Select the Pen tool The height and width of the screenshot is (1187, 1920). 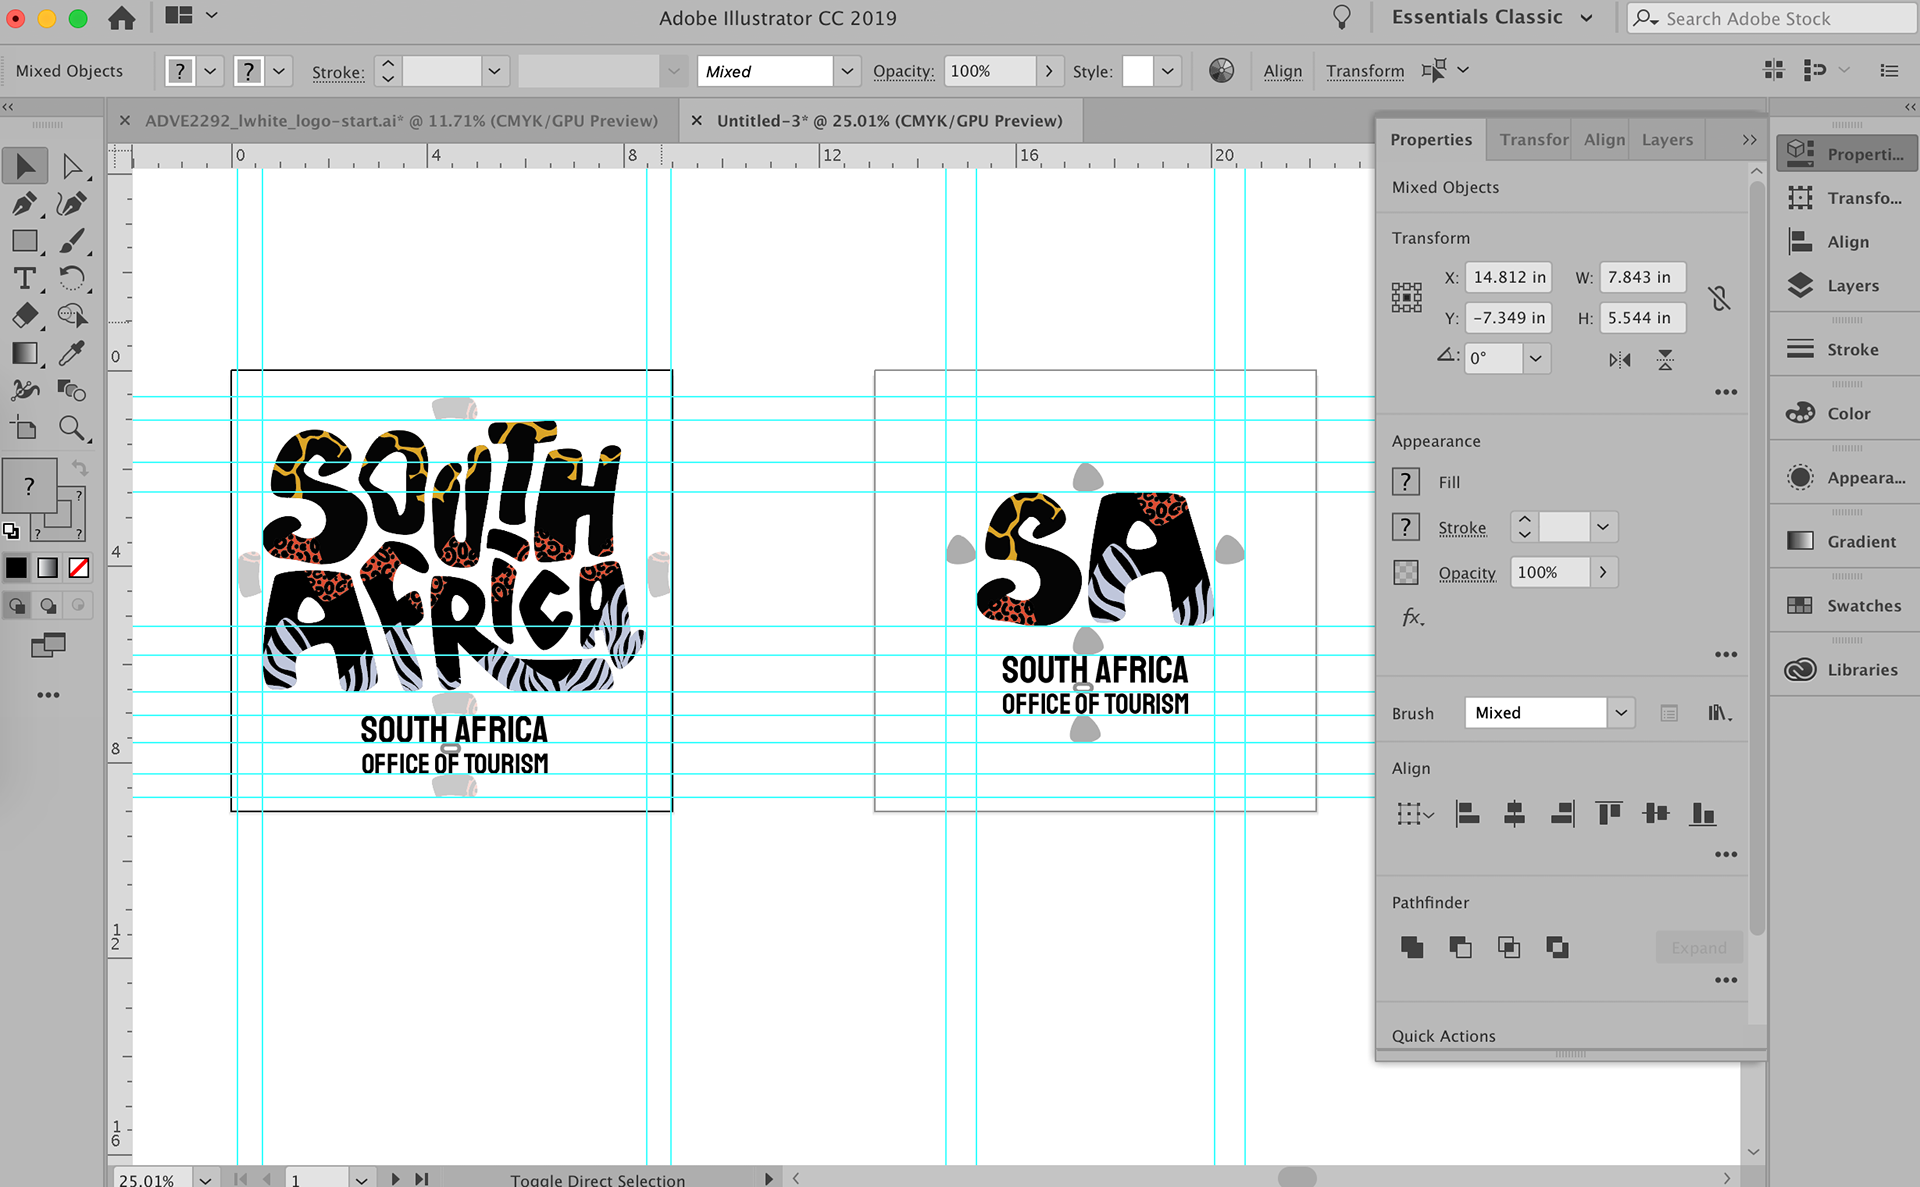click(x=26, y=204)
